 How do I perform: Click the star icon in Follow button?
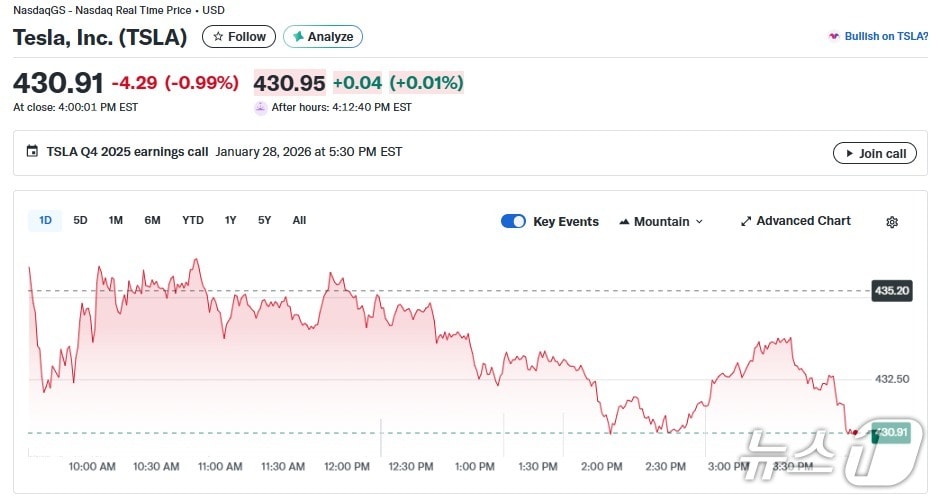218,37
